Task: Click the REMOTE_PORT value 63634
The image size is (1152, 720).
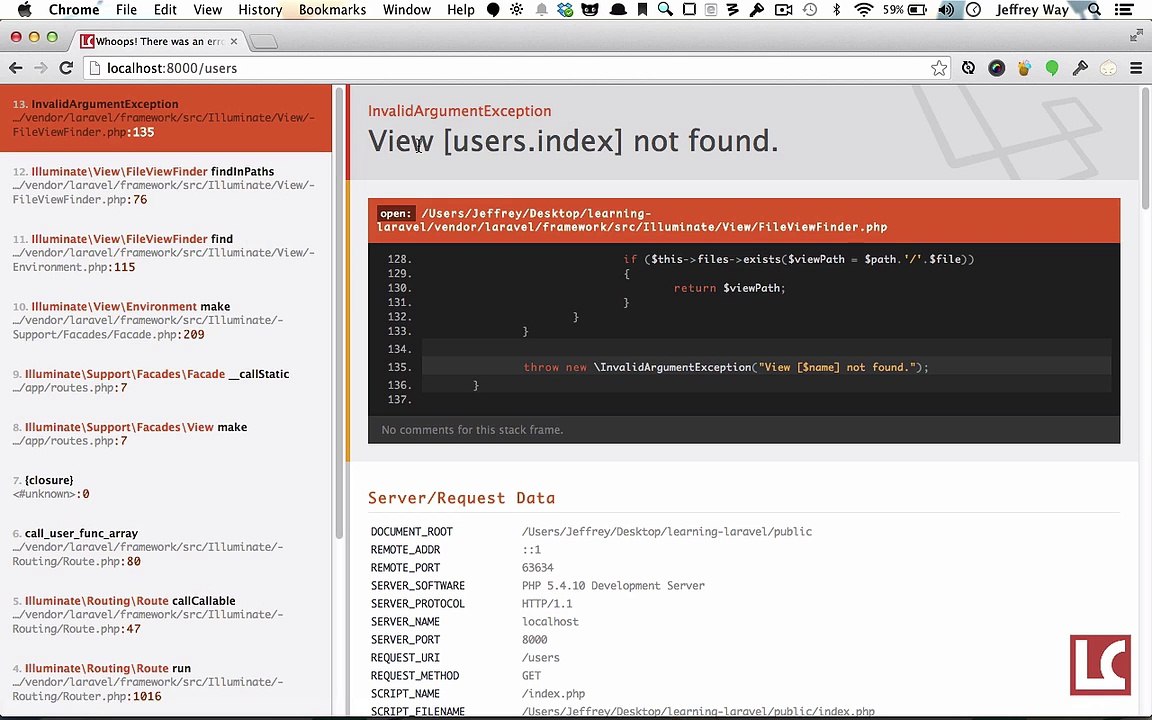Action: tap(538, 567)
